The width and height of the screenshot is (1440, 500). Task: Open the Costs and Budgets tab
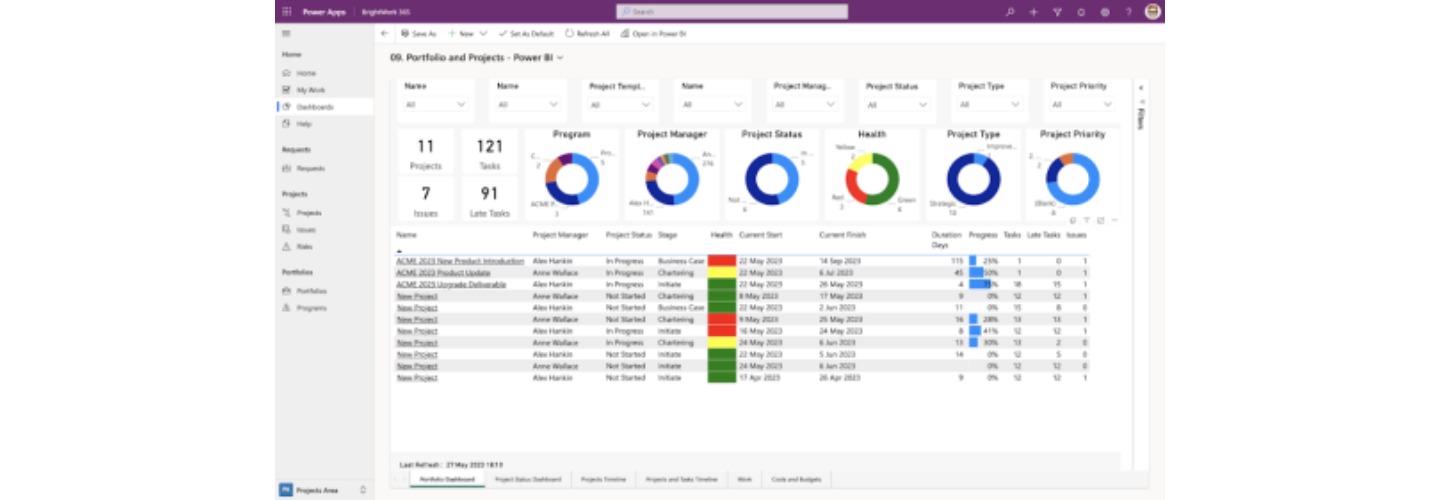796,480
